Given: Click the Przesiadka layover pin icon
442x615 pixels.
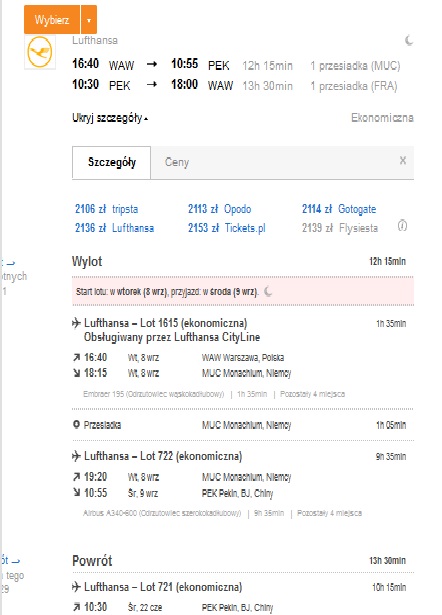Looking at the screenshot, I should [76, 425].
